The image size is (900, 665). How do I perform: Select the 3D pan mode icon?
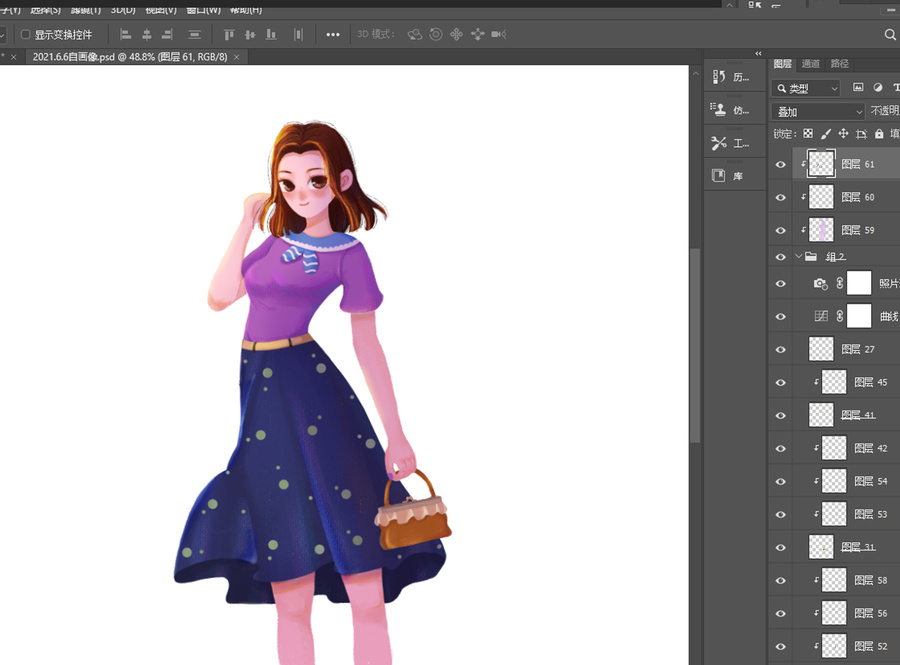click(456, 34)
